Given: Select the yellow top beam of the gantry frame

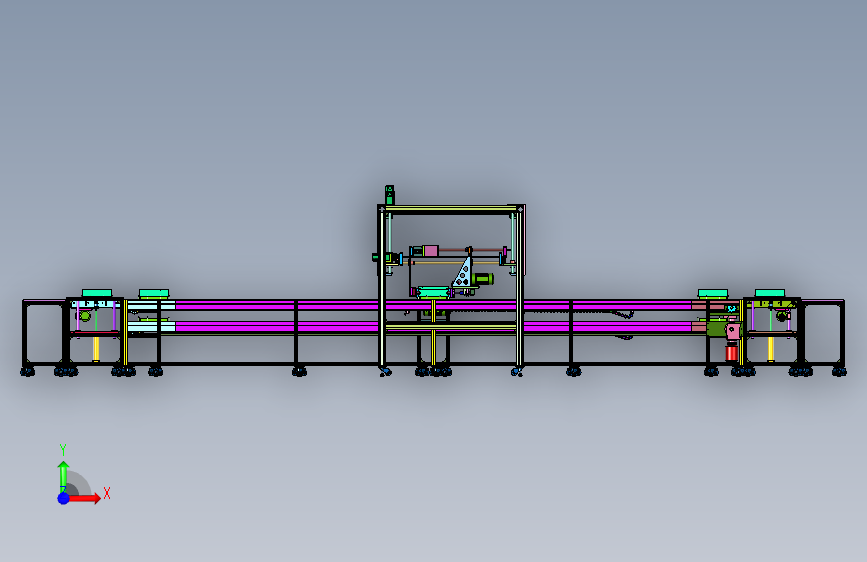Looking at the screenshot, I should click(x=451, y=209).
